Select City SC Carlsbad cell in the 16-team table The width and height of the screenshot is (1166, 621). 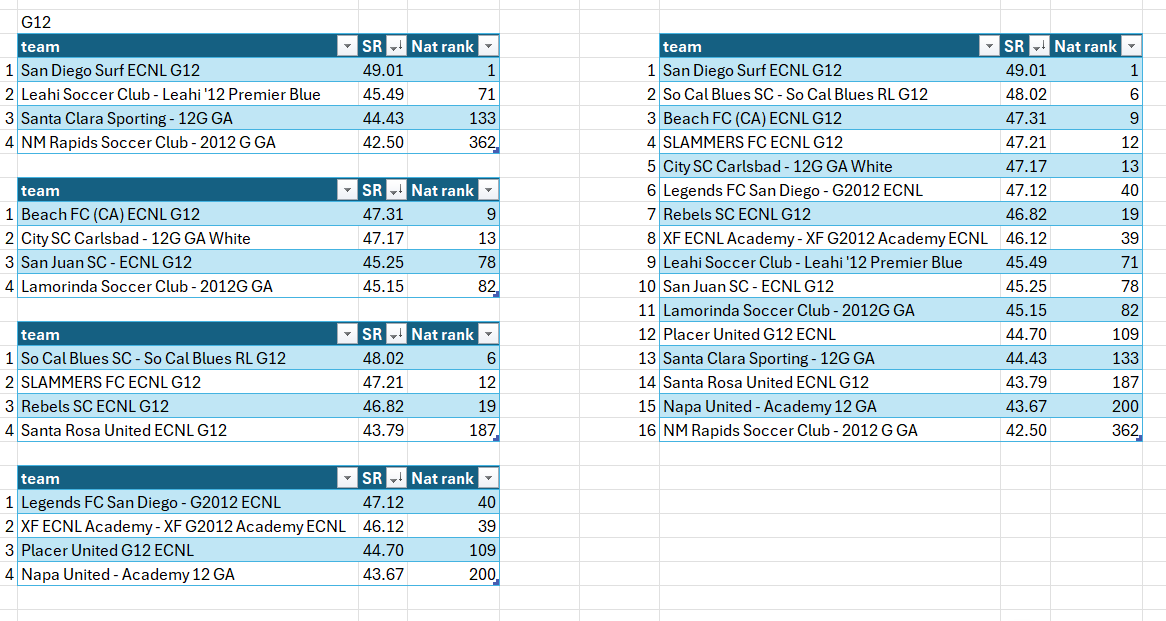click(x=777, y=166)
